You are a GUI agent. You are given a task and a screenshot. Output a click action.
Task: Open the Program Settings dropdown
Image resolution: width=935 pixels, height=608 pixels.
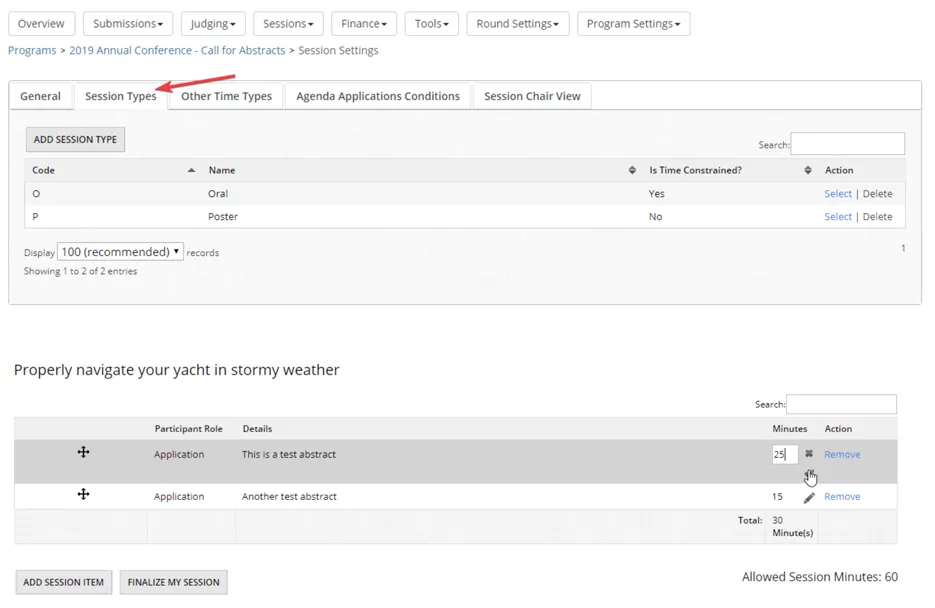point(633,24)
